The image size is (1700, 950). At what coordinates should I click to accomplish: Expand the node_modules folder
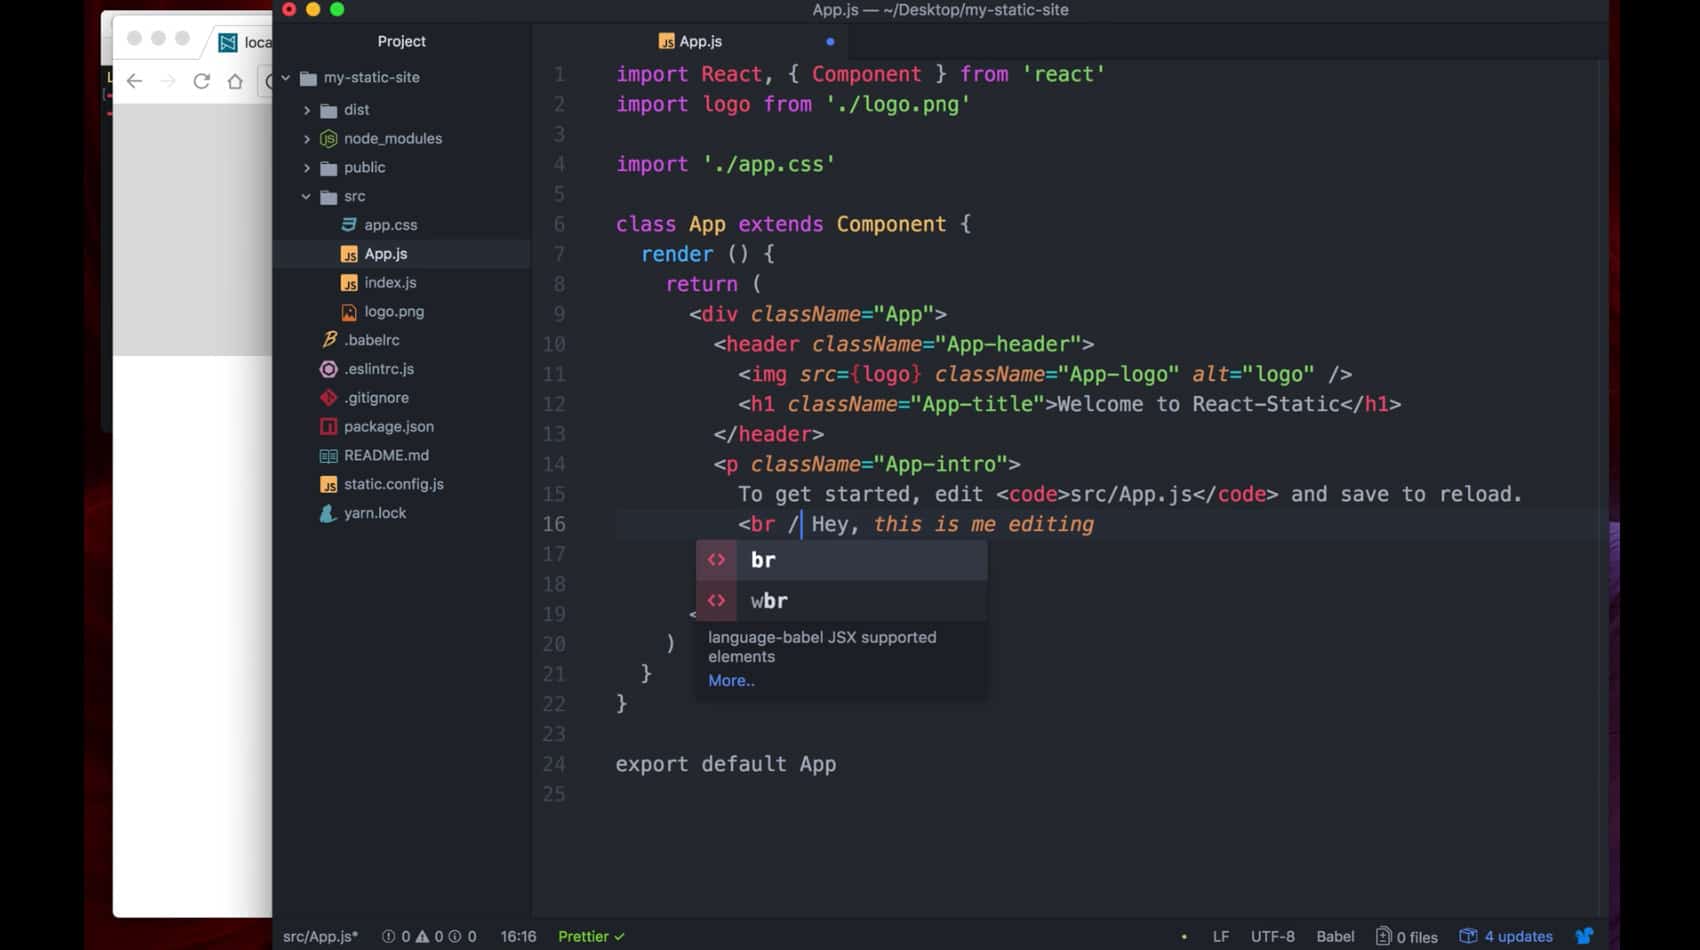pos(392,138)
